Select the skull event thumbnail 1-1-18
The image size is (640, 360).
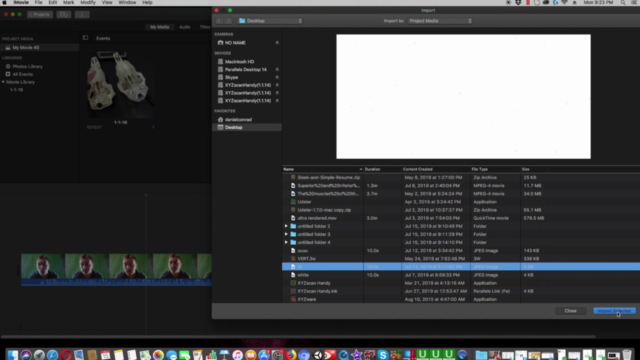(x=120, y=84)
